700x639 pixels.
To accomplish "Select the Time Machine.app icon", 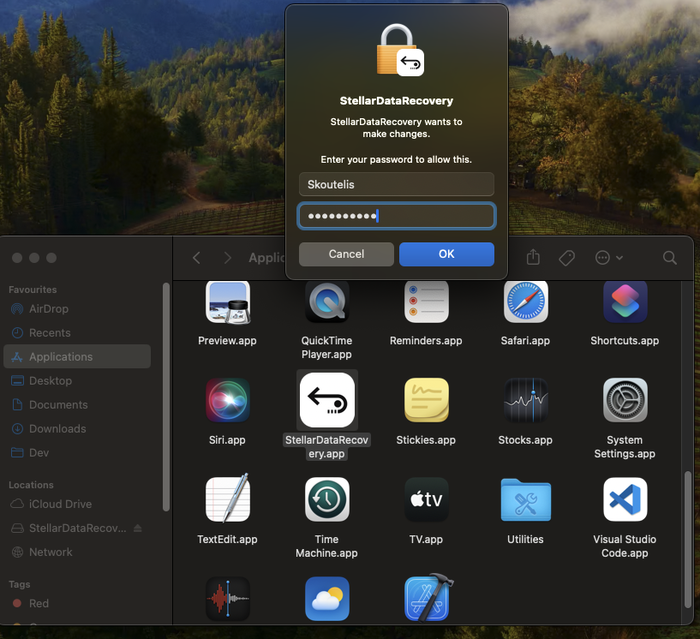I will click(327, 499).
